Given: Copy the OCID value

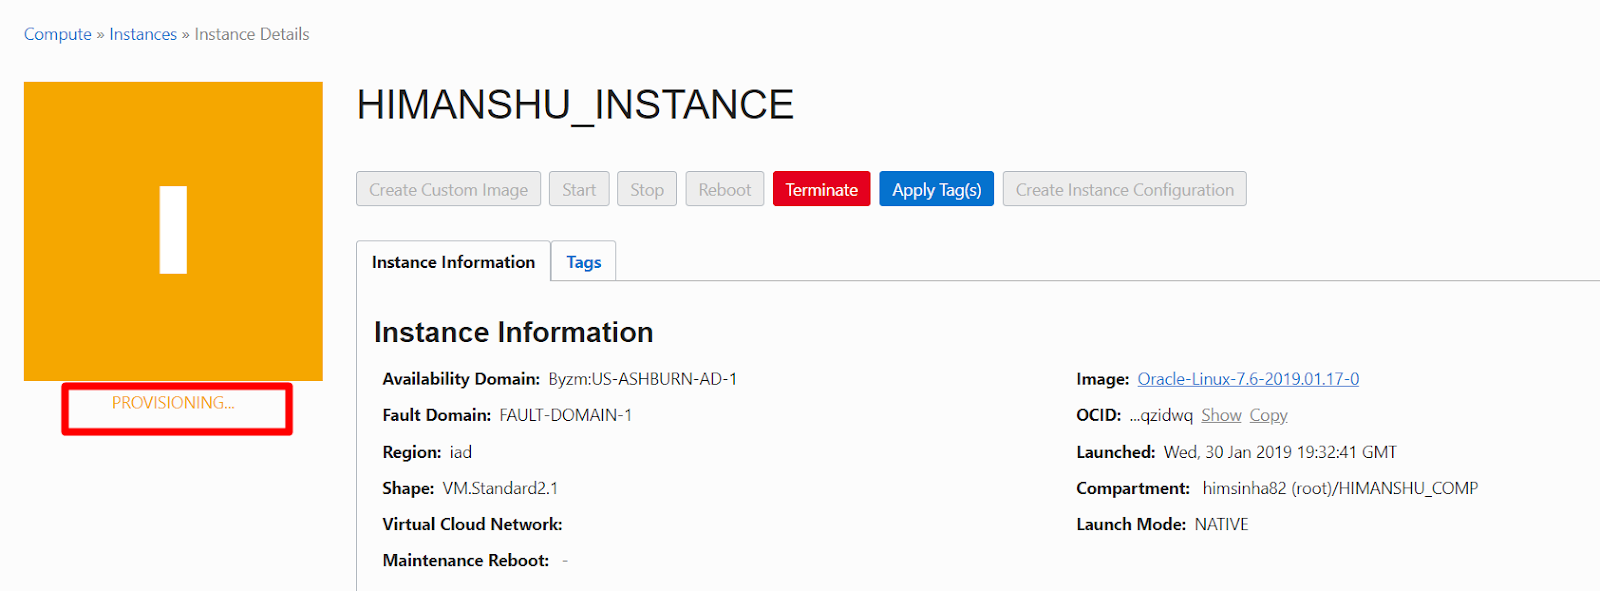Looking at the screenshot, I should coord(1268,415).
